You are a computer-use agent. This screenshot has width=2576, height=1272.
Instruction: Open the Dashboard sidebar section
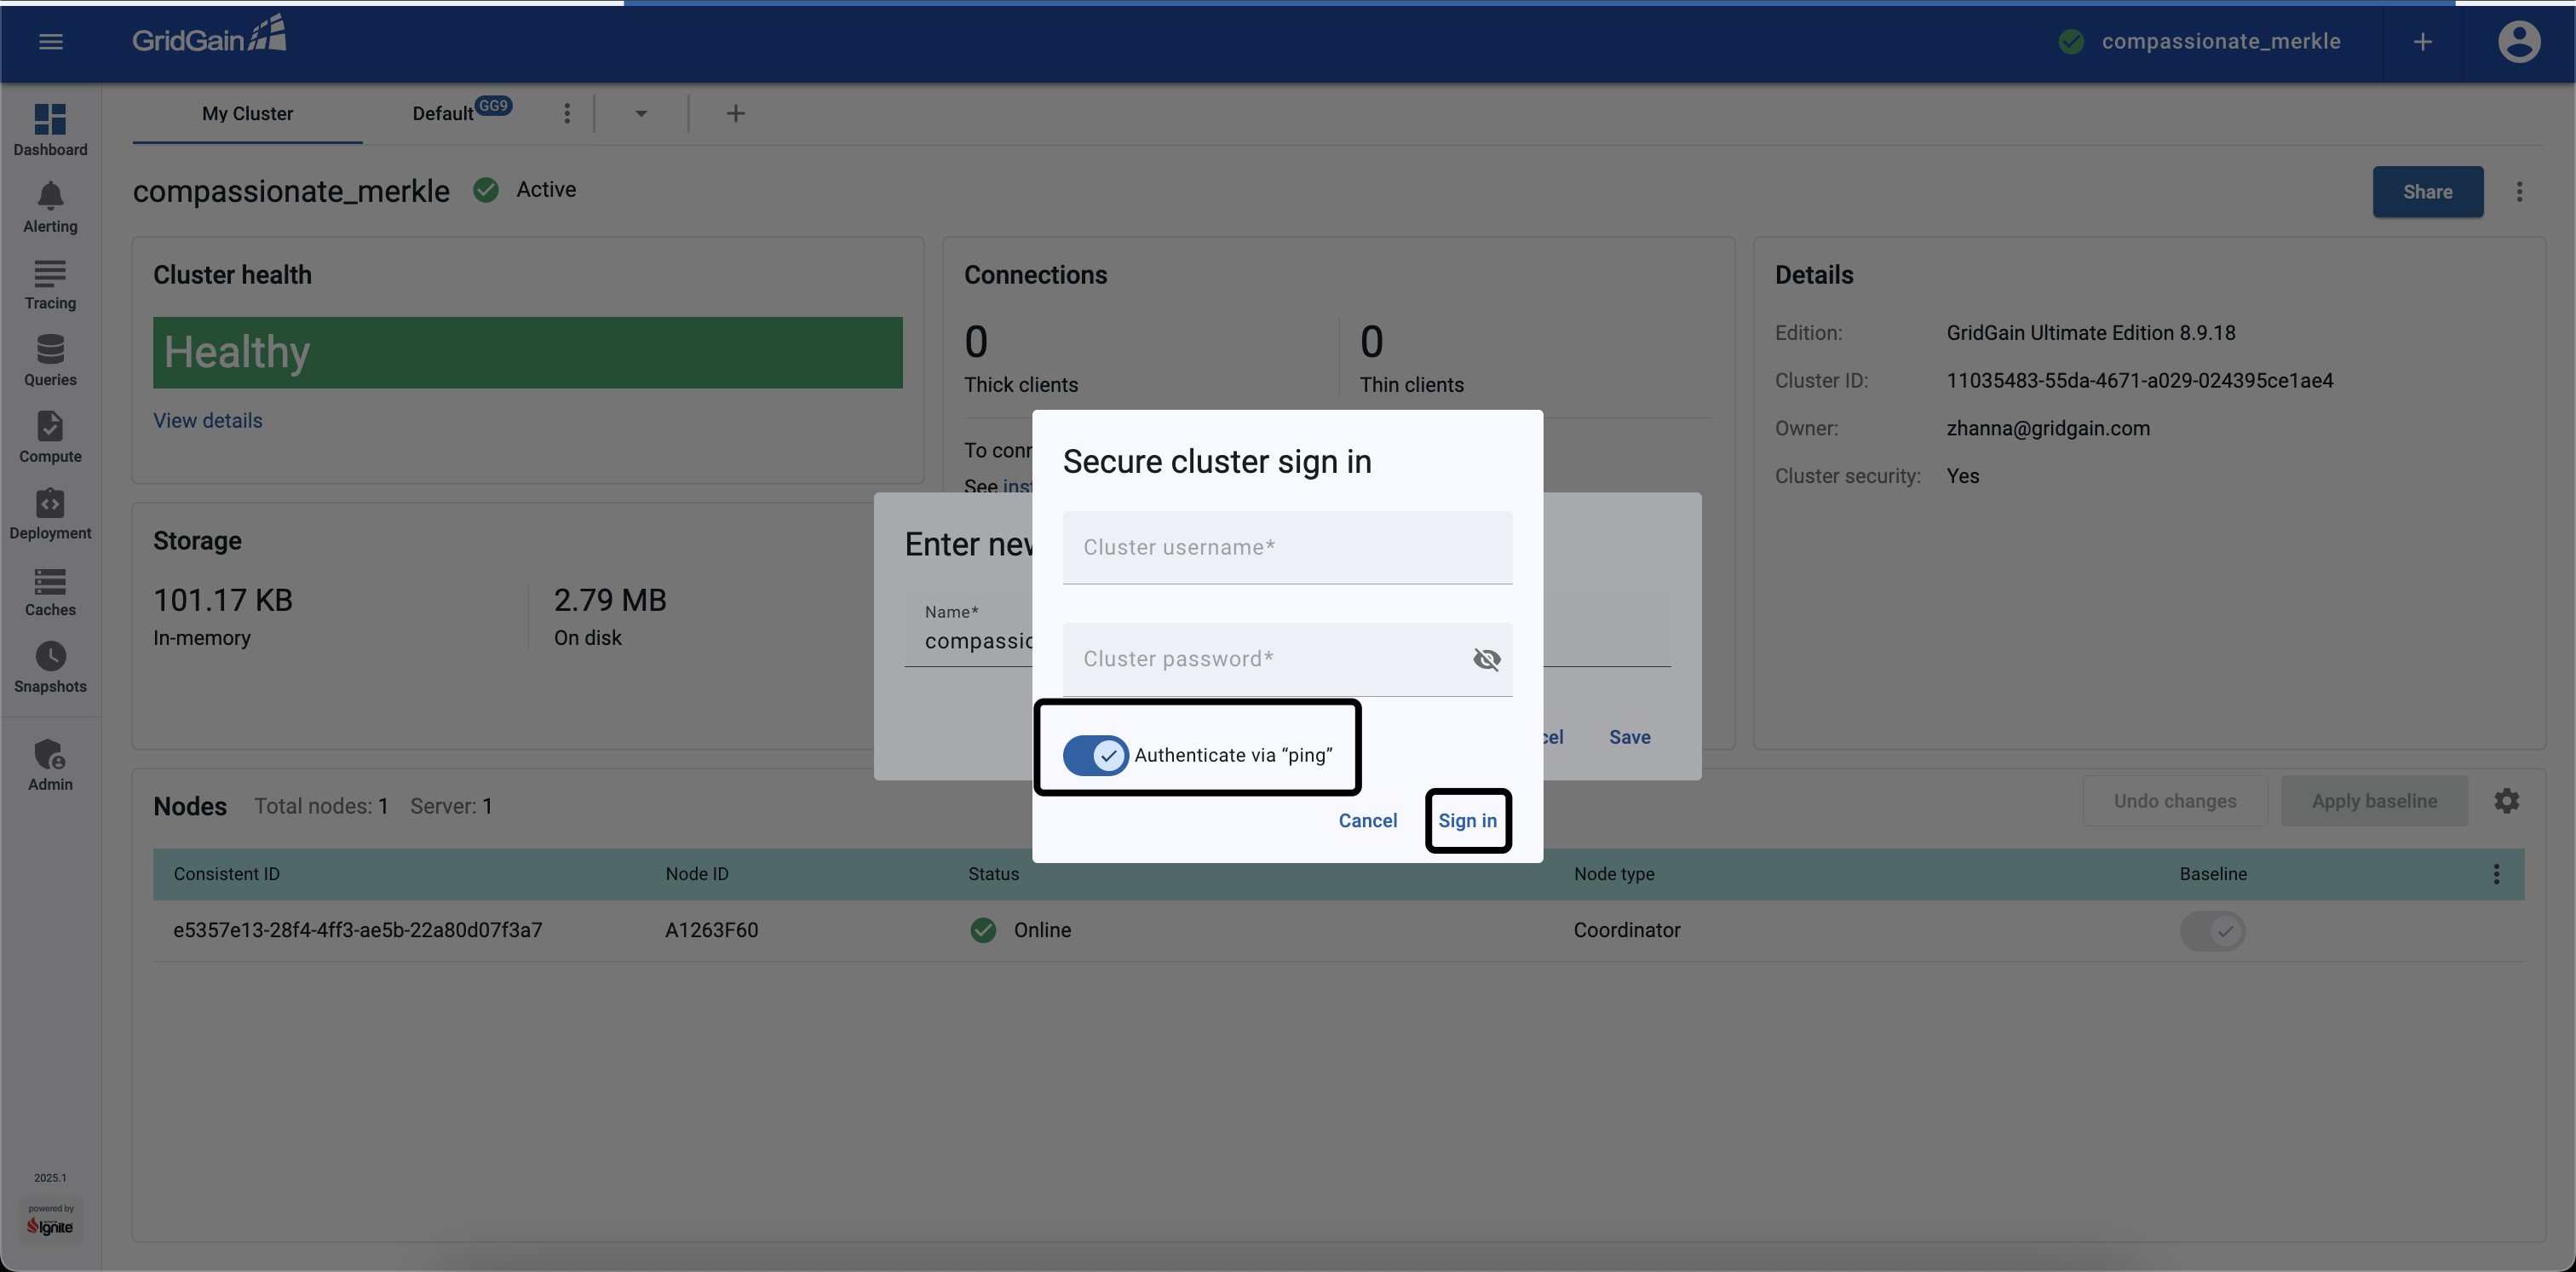50,130
